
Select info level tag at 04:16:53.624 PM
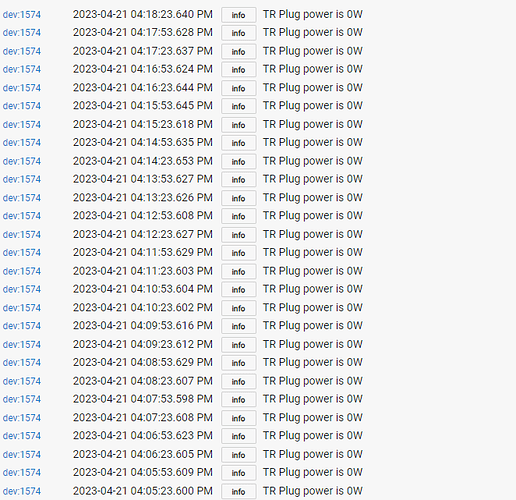[239, 70]
